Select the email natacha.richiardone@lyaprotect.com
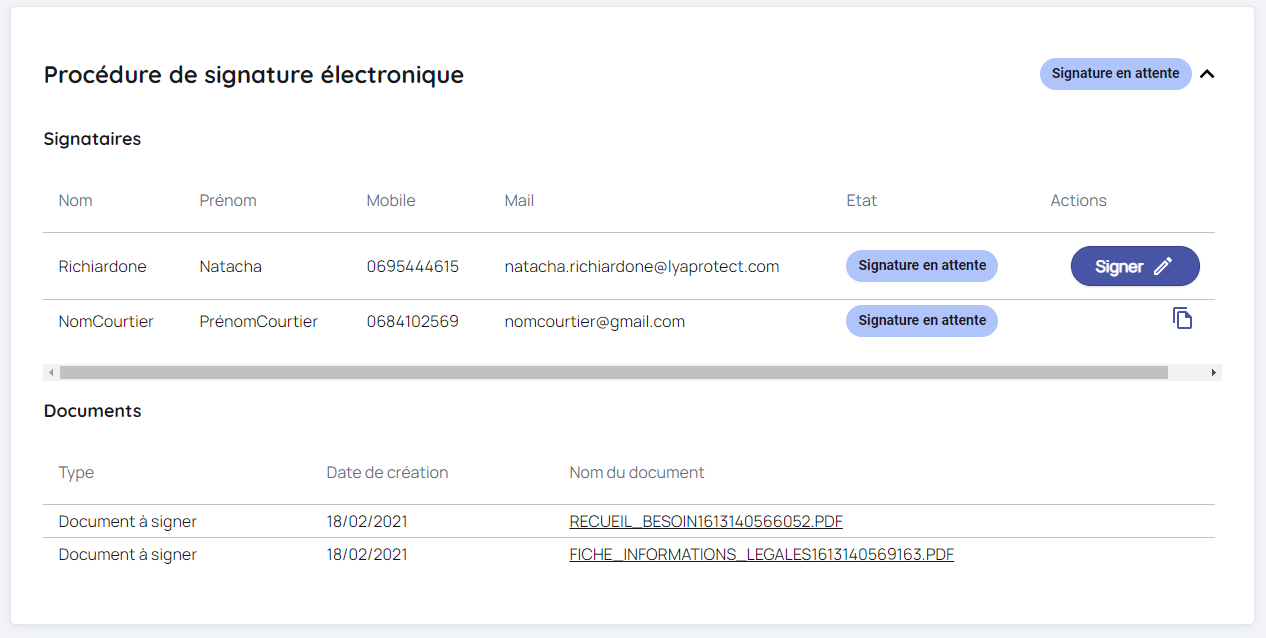 pyautogui.click(x=641, y=266)
